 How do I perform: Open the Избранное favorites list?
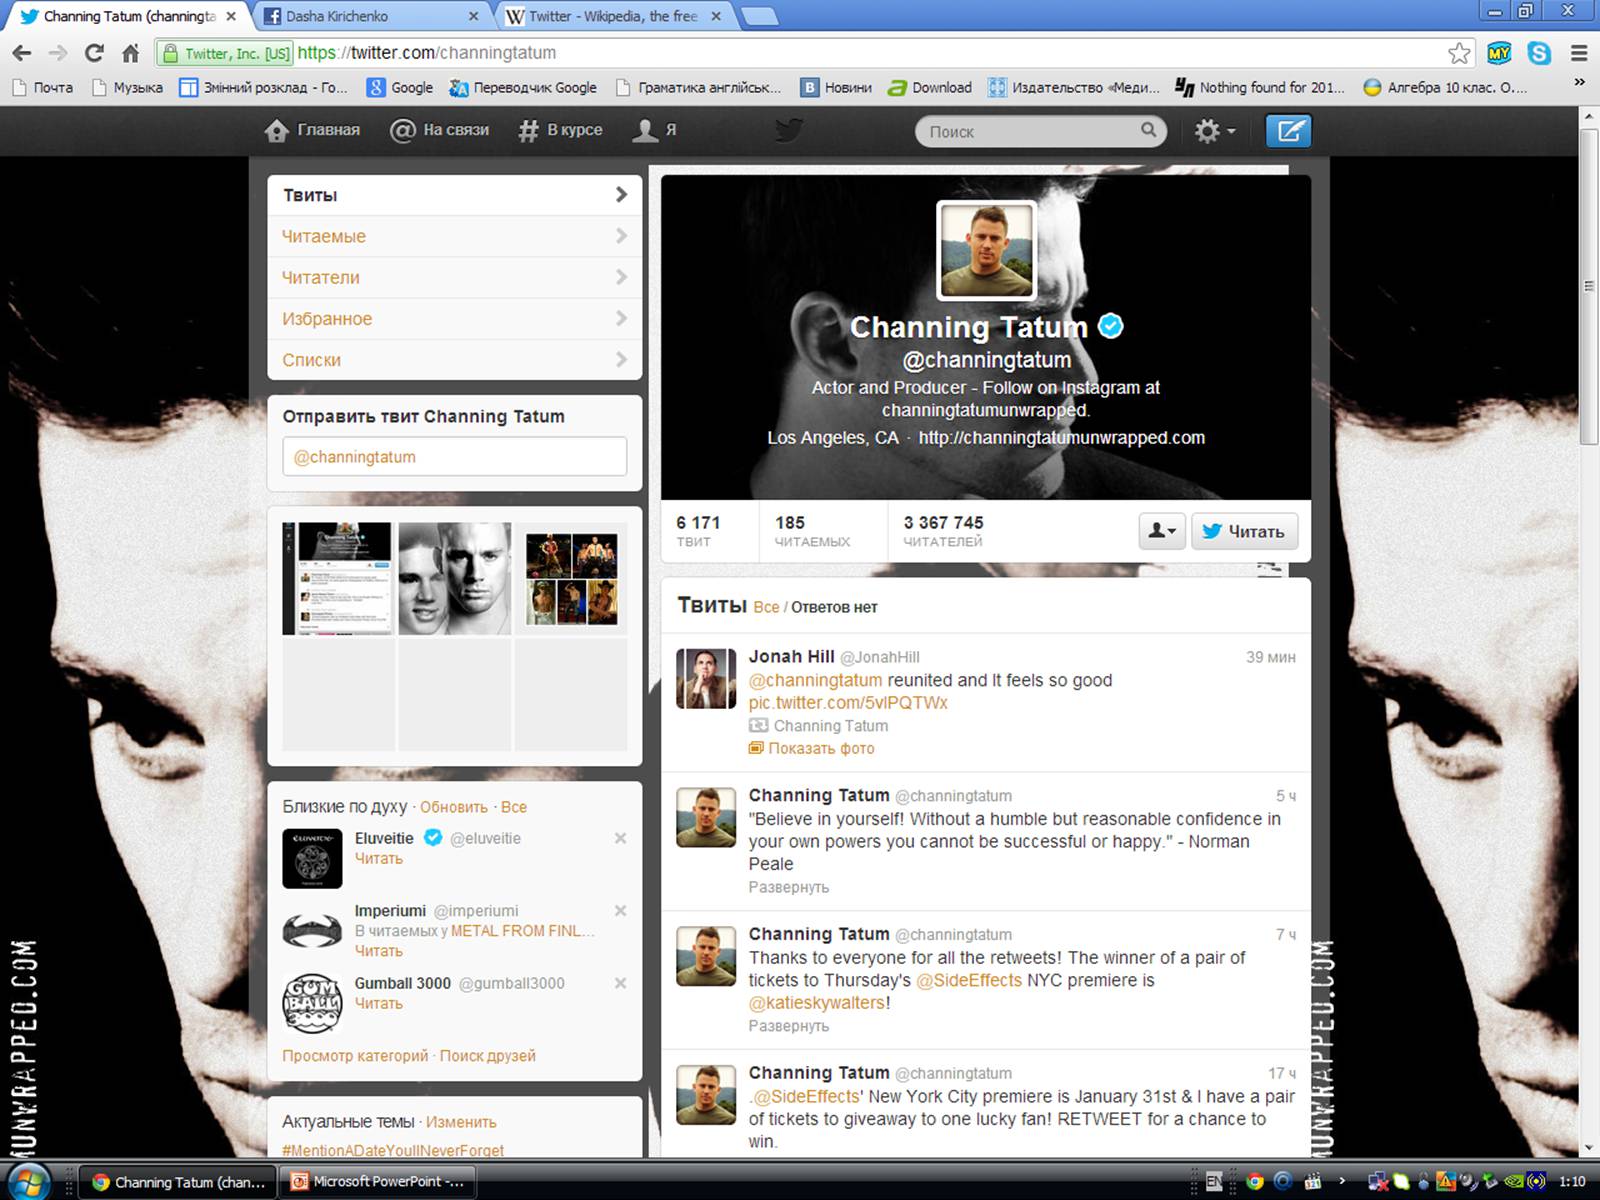click(x=455, y=318)
